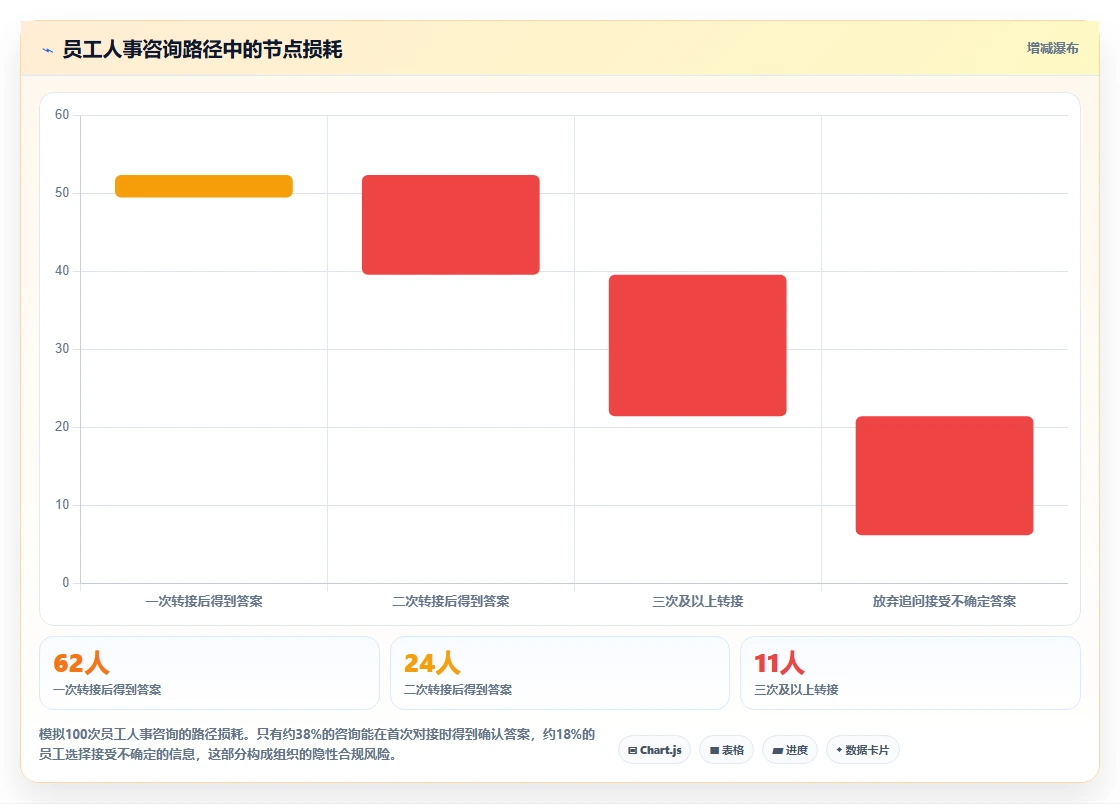This screenshot has height=804, width=1120.
Task: Click x-axis label 放弃追问接受不确定答案
Action: coord(944,601)
